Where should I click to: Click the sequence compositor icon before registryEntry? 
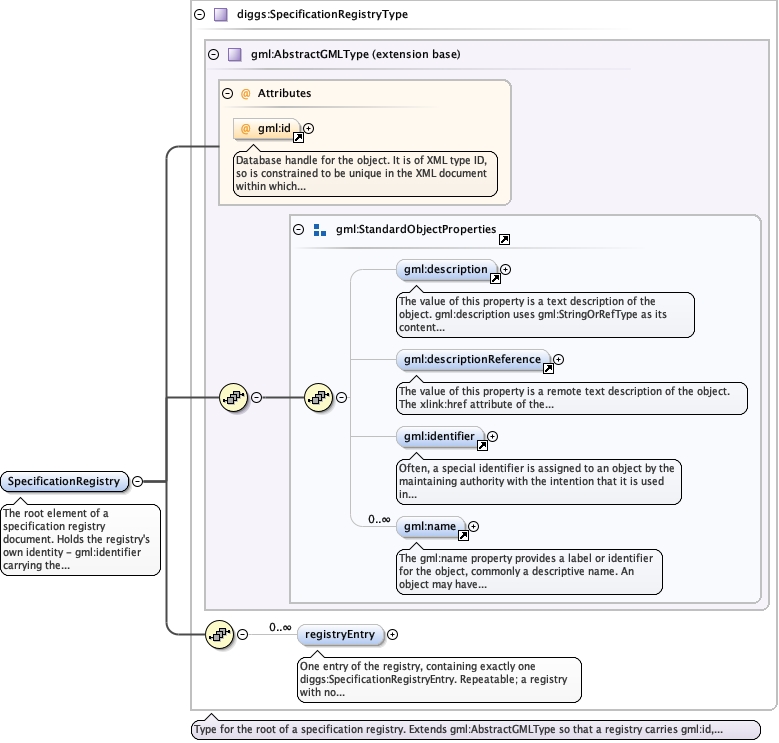219,634
